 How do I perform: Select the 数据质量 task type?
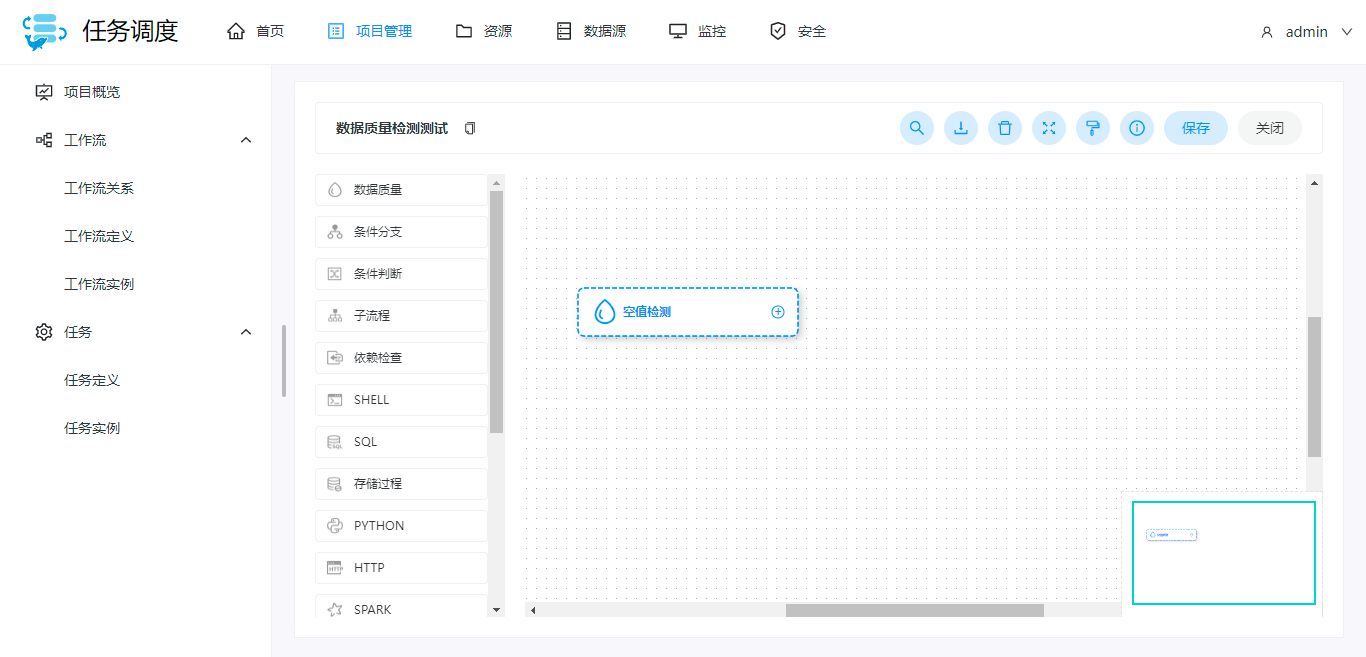(401, 190)
